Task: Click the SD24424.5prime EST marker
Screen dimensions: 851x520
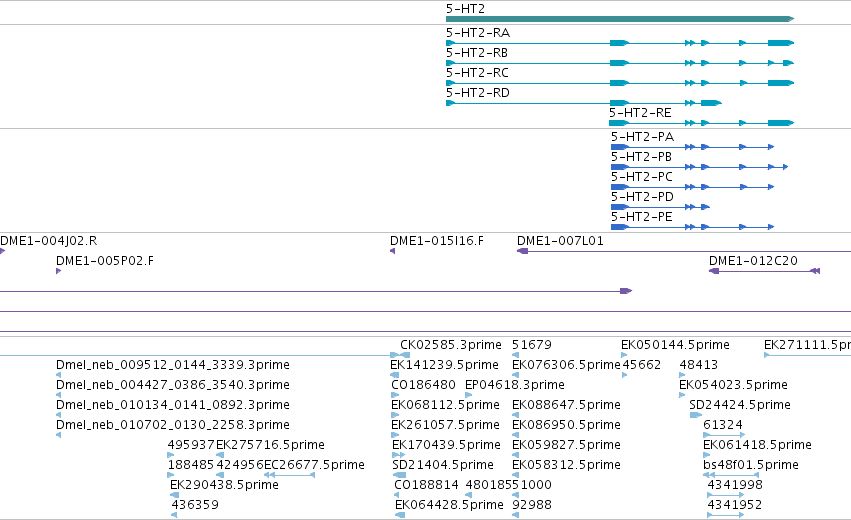Action: tap(695, 415)
